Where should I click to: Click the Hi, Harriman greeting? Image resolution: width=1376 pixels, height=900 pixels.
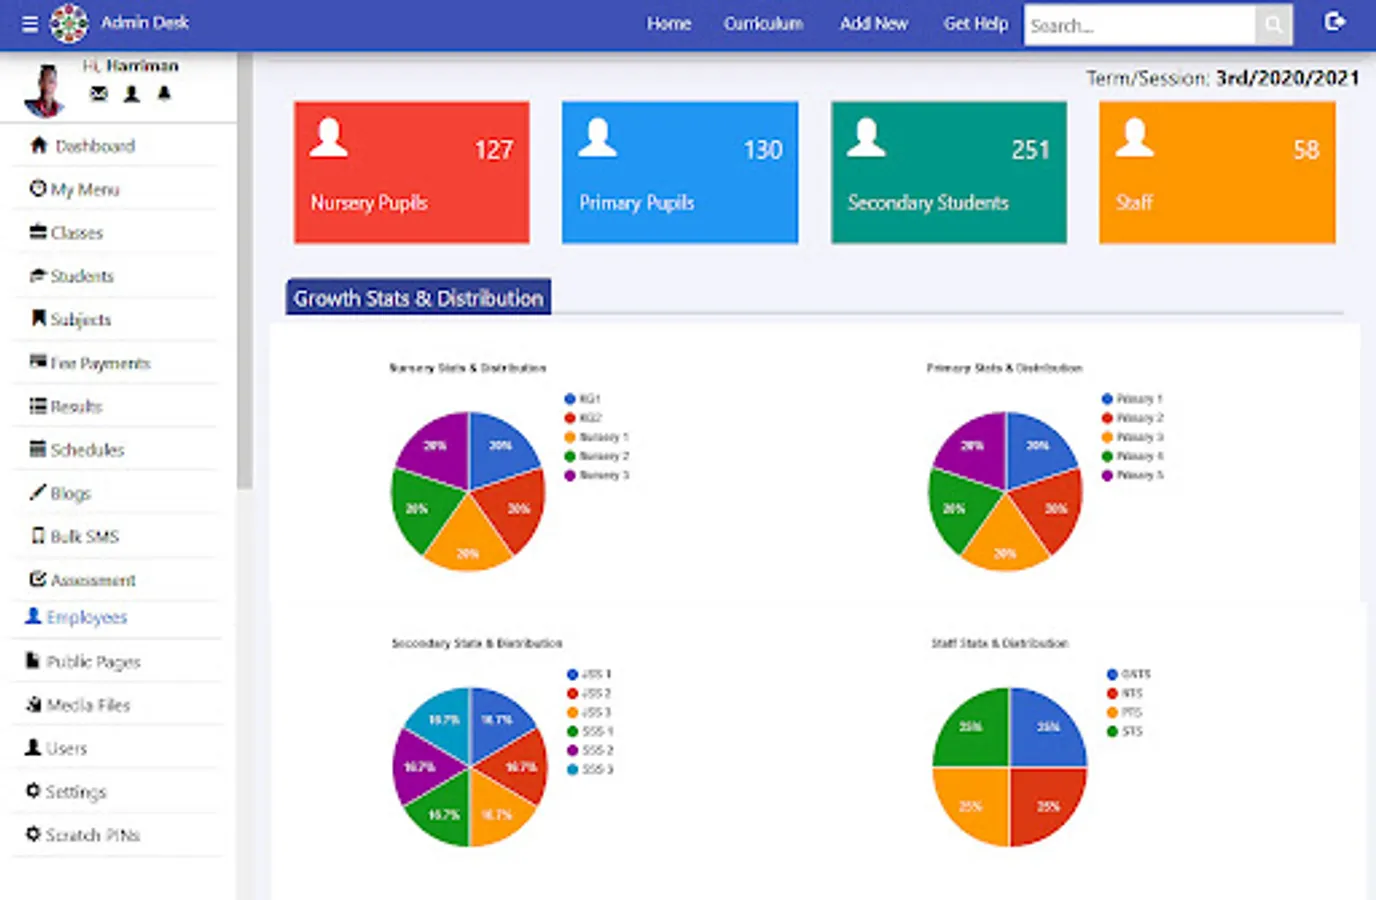point(131,66)
